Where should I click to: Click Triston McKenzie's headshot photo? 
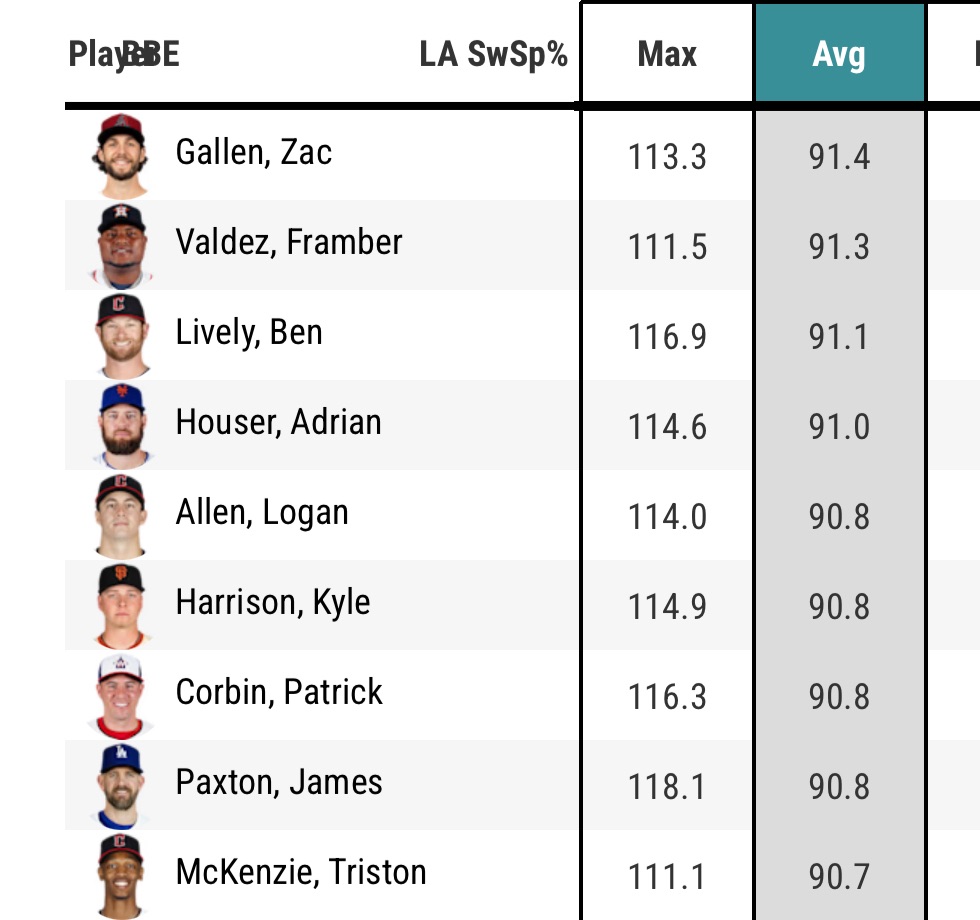[122, 875]
